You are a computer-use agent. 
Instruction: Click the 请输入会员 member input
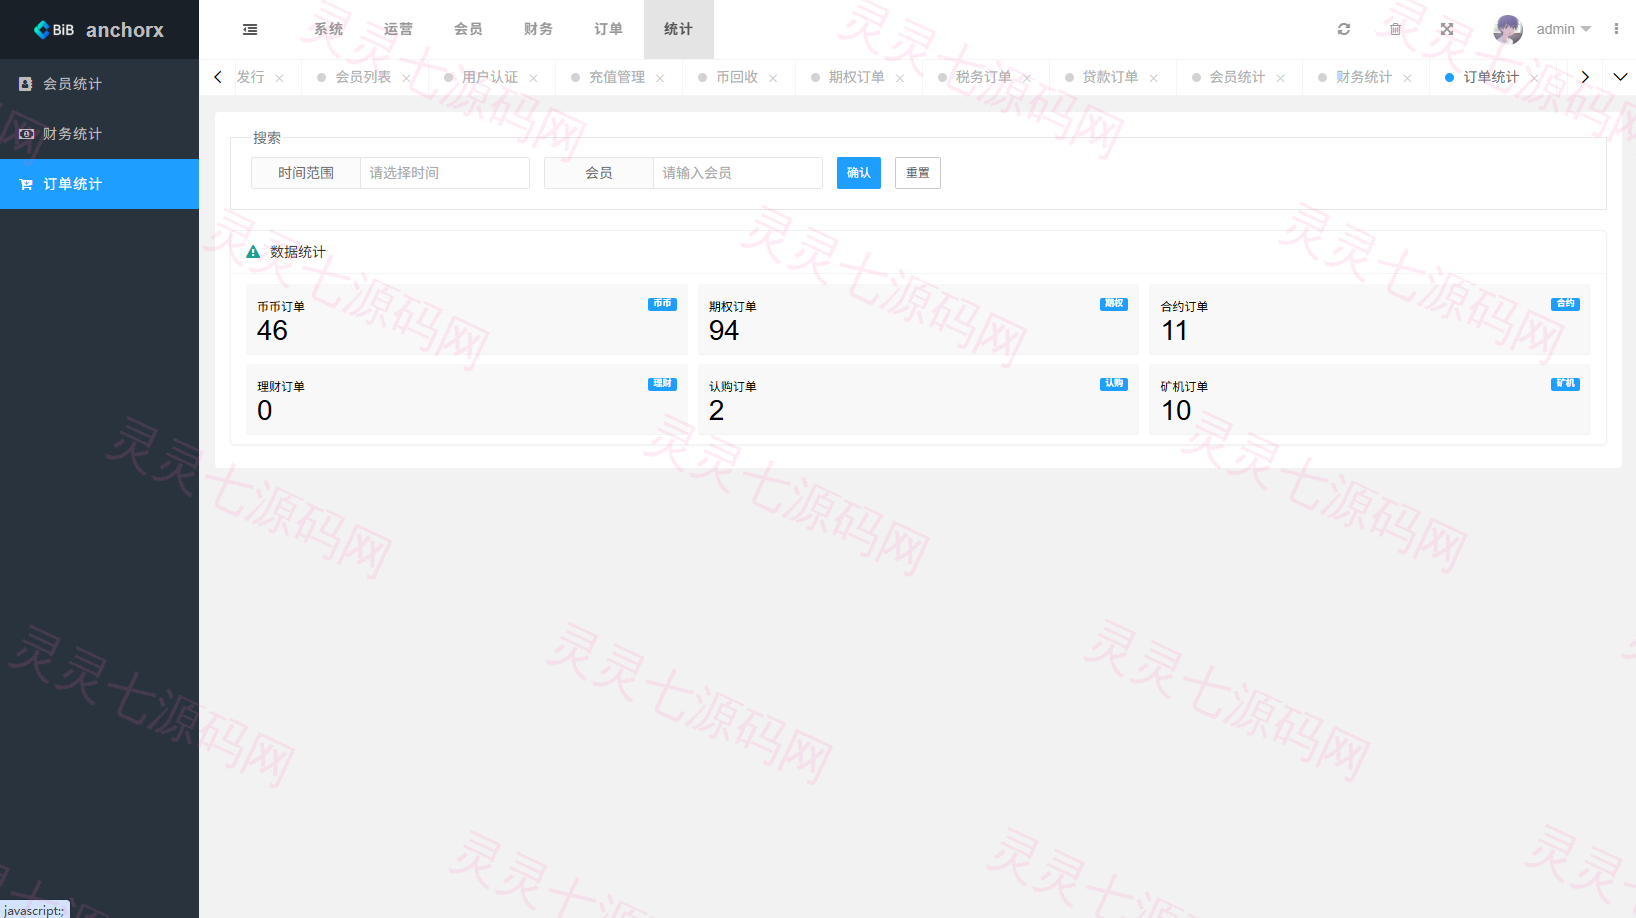tap(738, 173)
